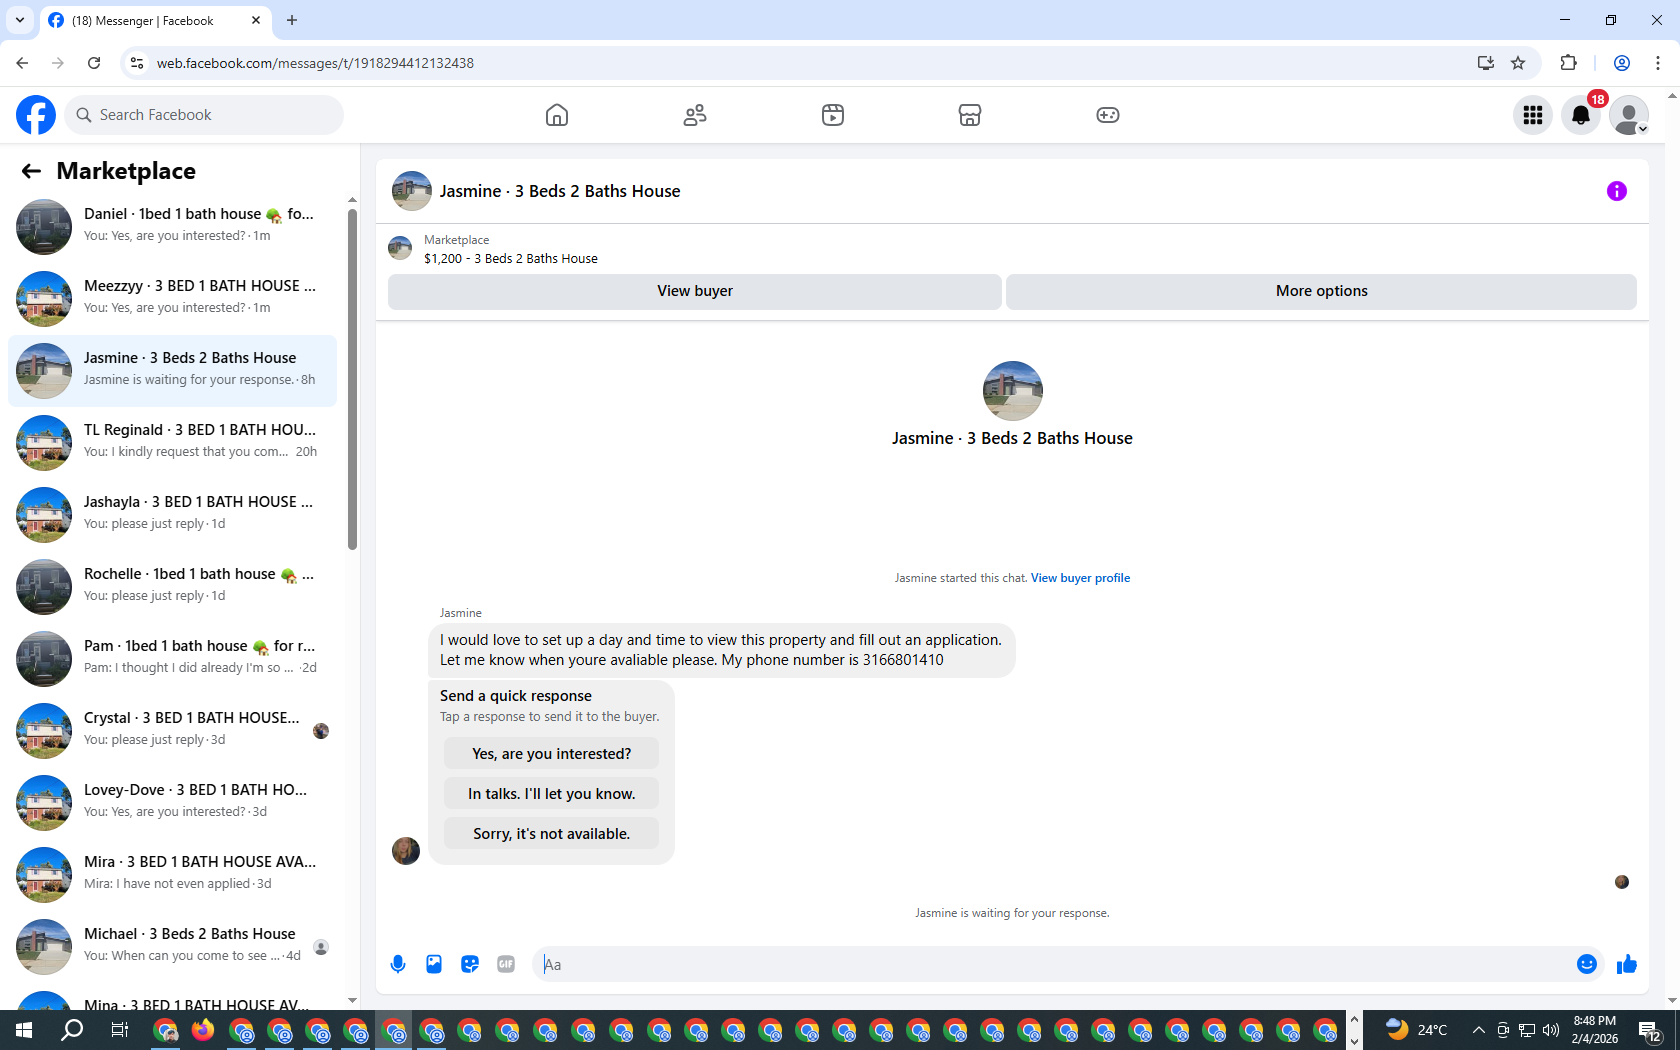Show hidden system tray icons
This screenshot has height=1050, width=1680.
point(1478,1030)
